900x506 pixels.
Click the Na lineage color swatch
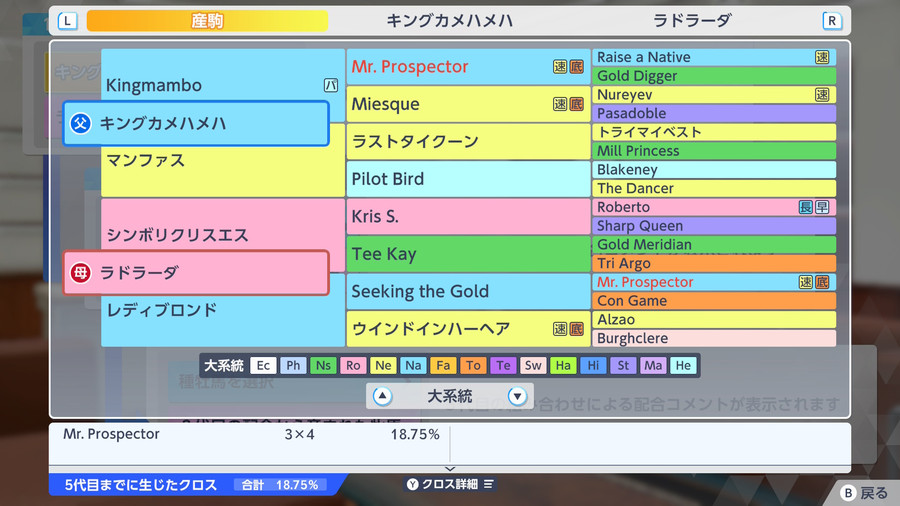tap(413, 365)
